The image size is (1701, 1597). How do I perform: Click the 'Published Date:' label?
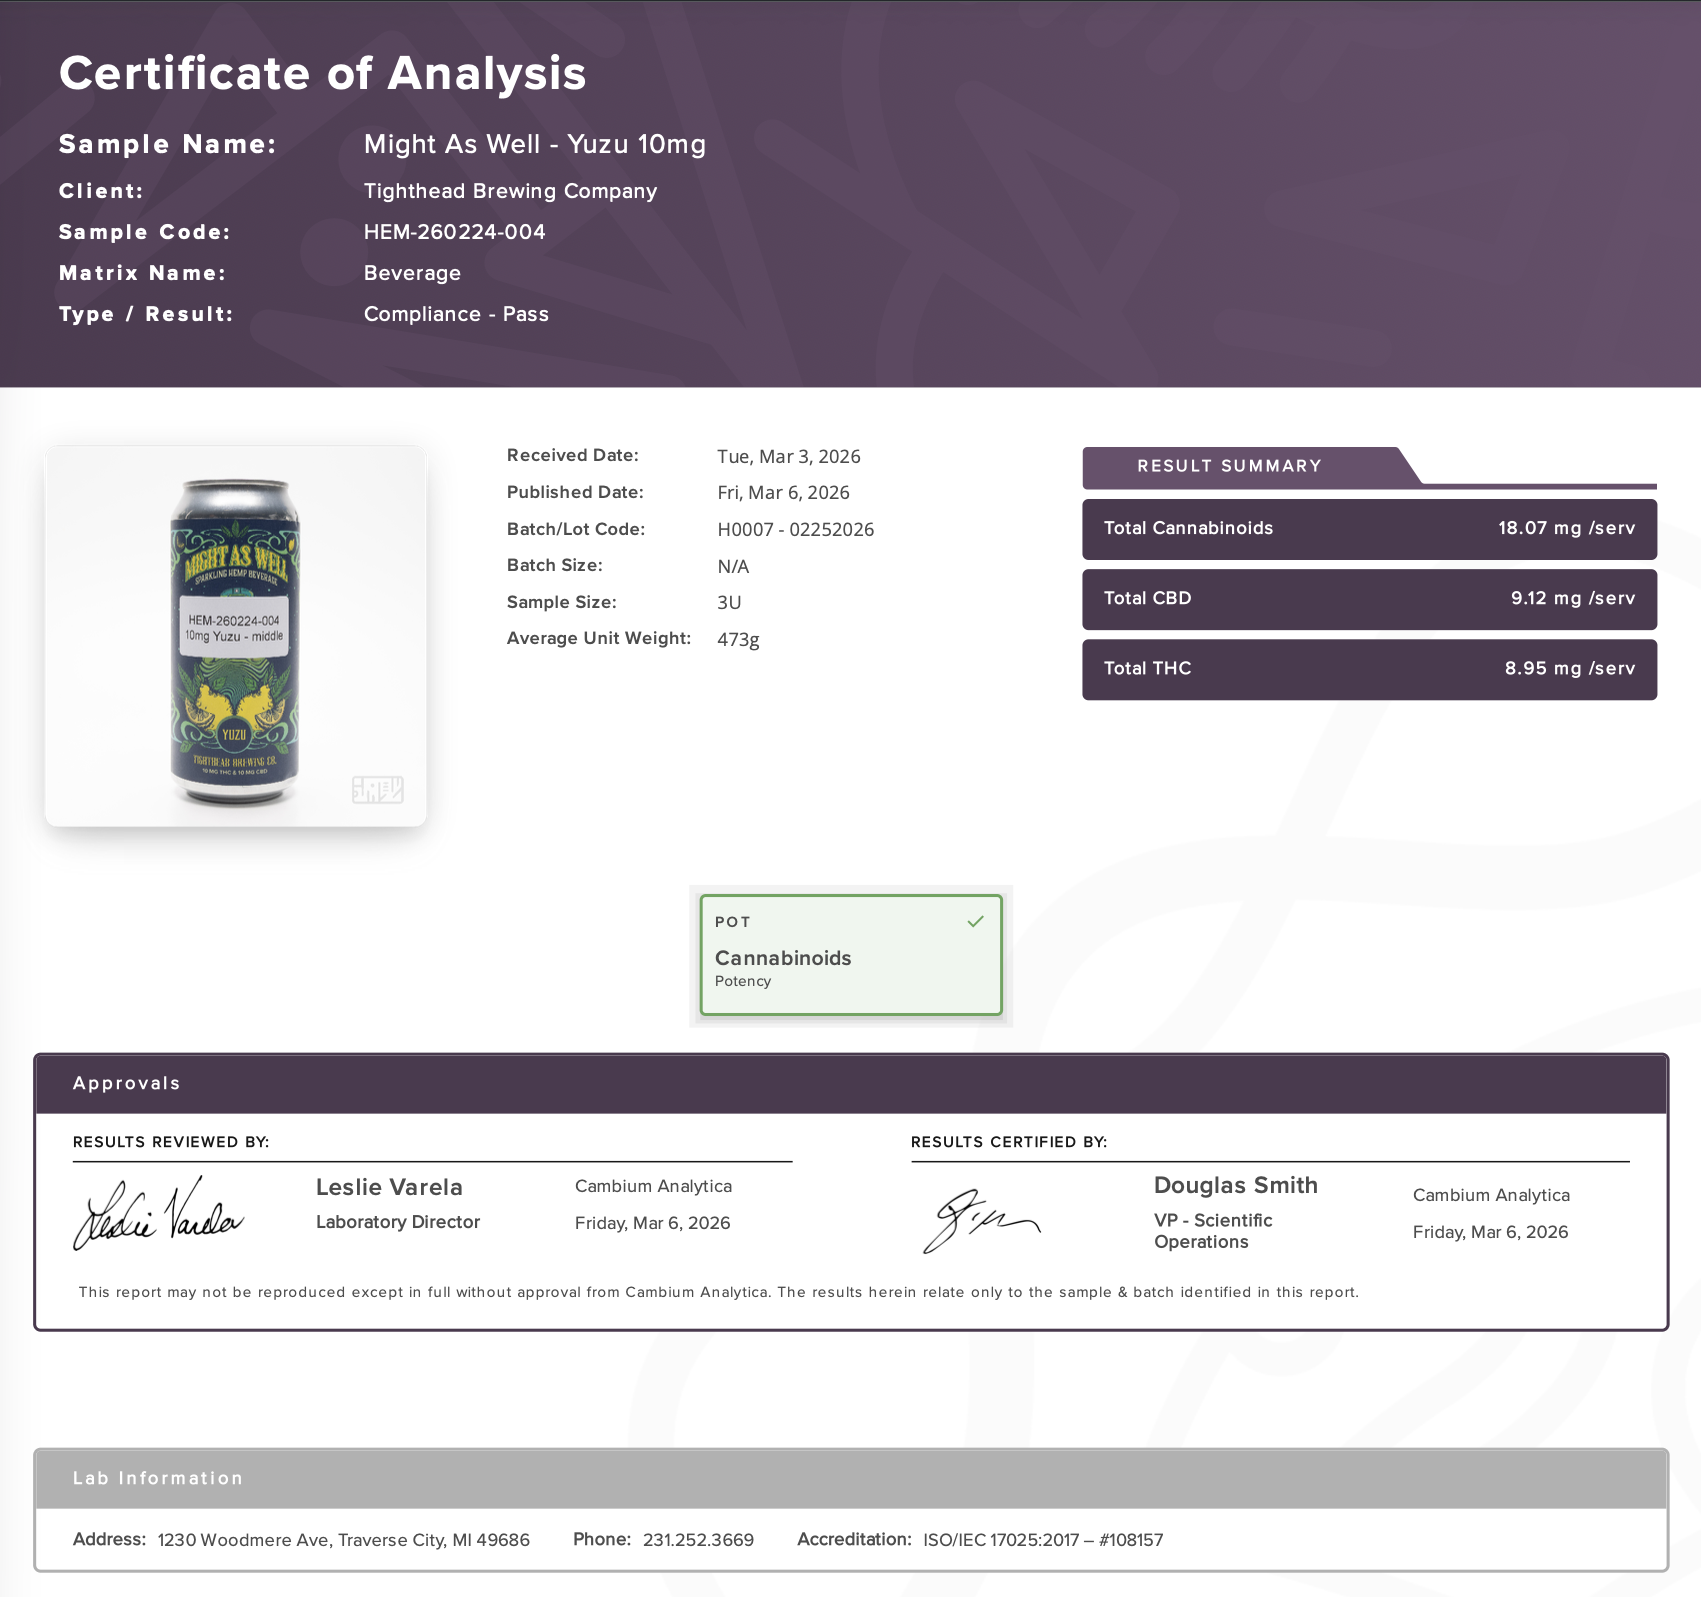(x=575, y=492)
